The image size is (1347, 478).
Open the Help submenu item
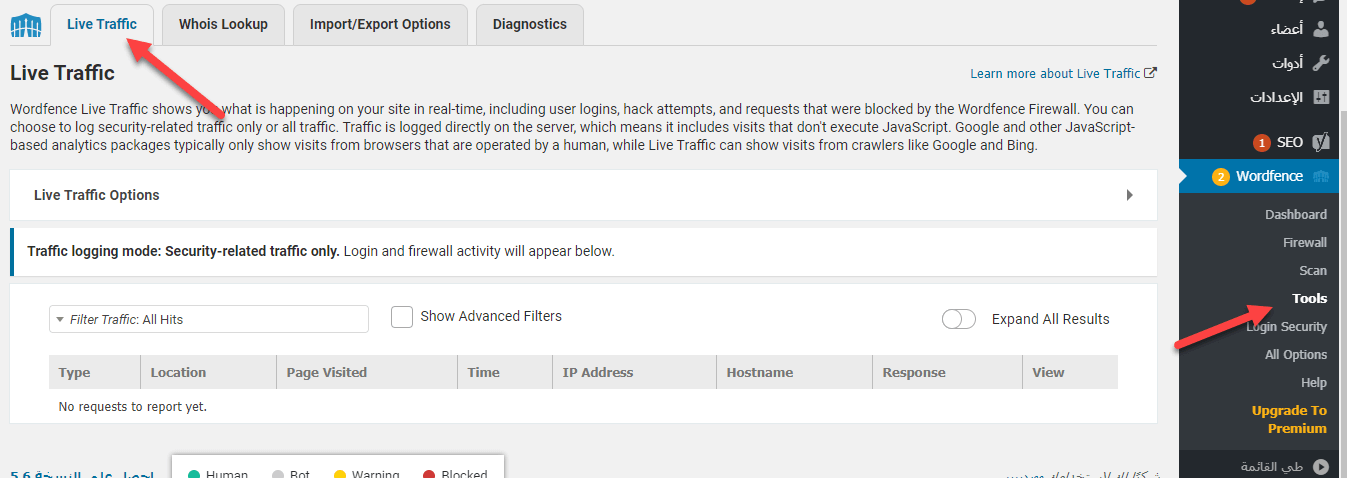pyautogui.click(x=1314, y=382)
